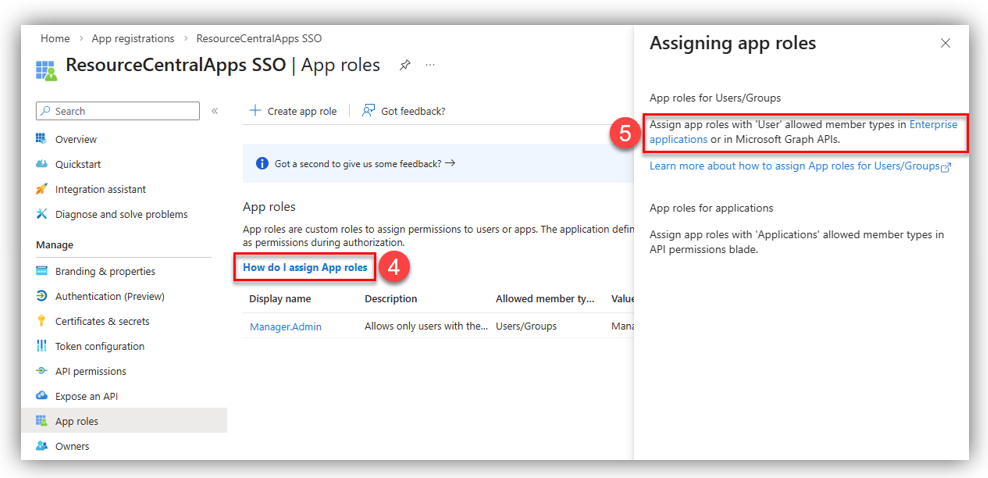Viewport: 988px width, 478px height.
Task: Close the Assigning app roles panel
Action: coord(945,44)
